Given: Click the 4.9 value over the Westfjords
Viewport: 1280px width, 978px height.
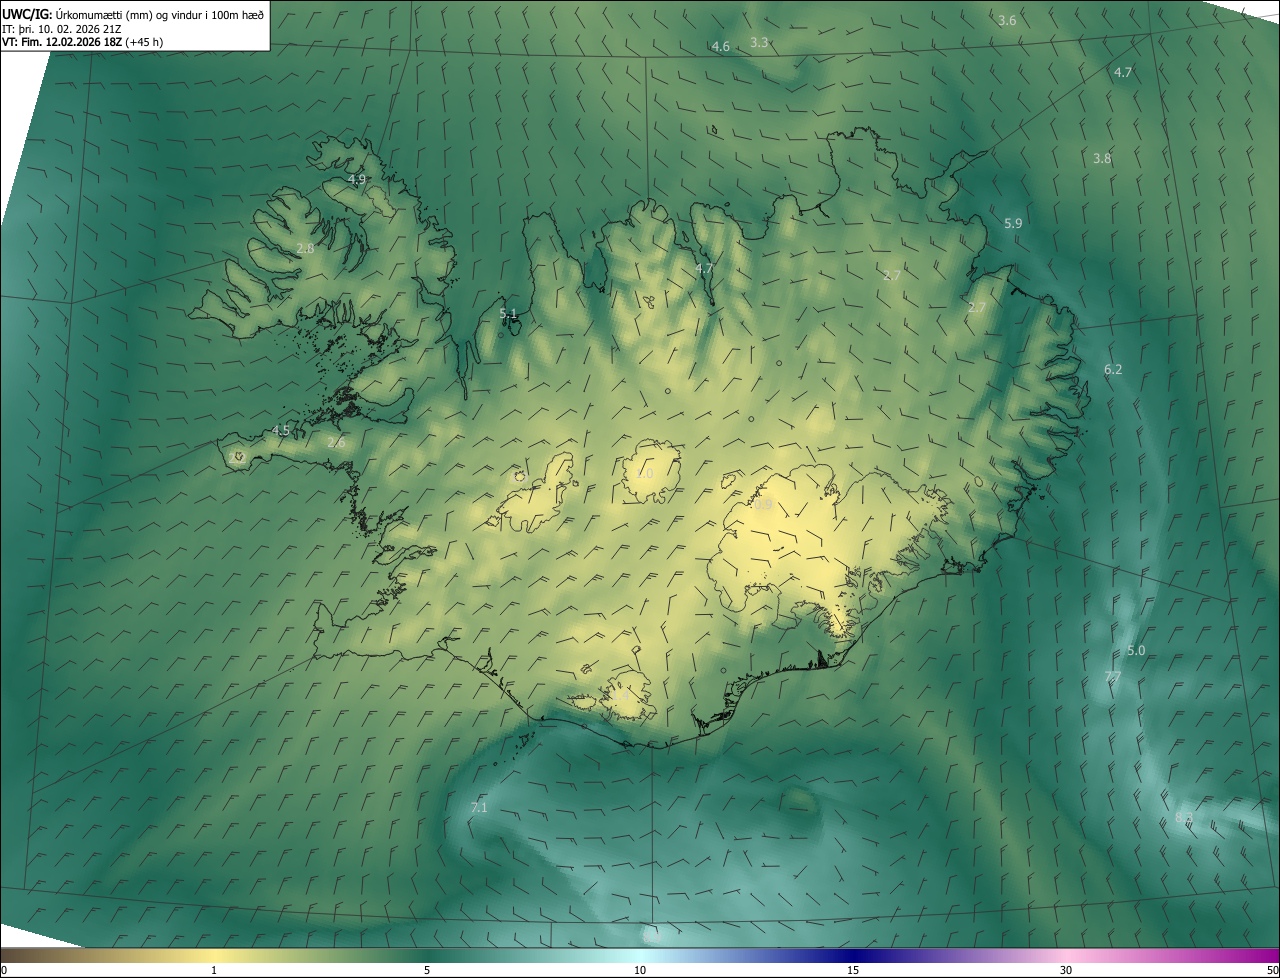Looking at the screenshot, I should click(x=357, y=179).
